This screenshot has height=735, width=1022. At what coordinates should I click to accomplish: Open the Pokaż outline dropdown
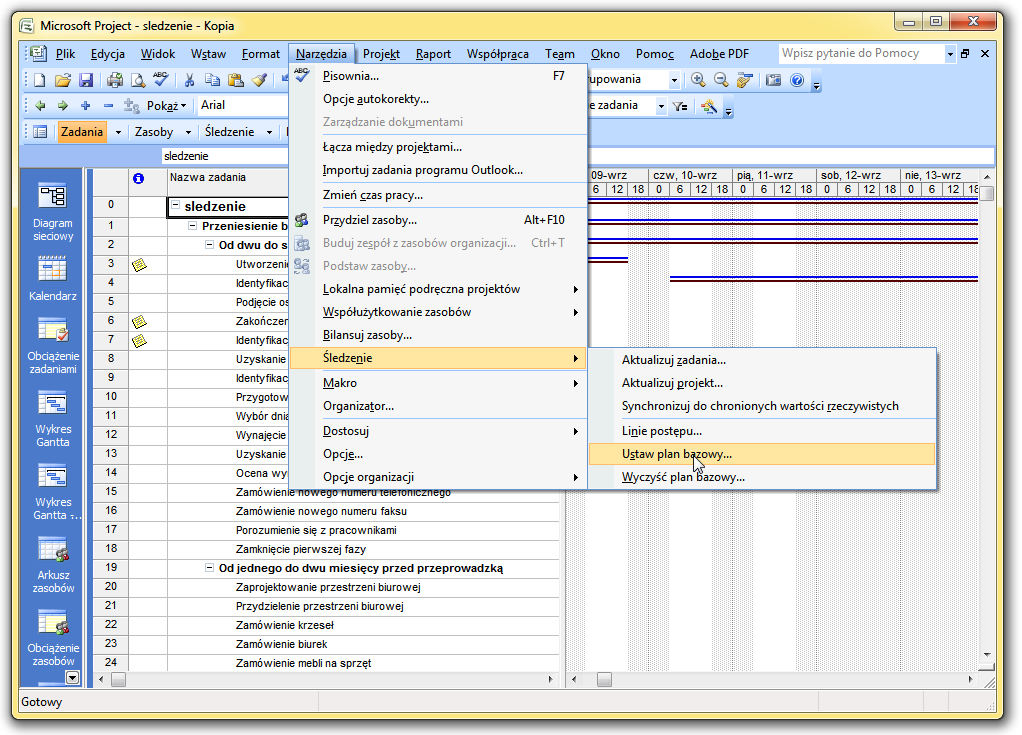(167, 106)
